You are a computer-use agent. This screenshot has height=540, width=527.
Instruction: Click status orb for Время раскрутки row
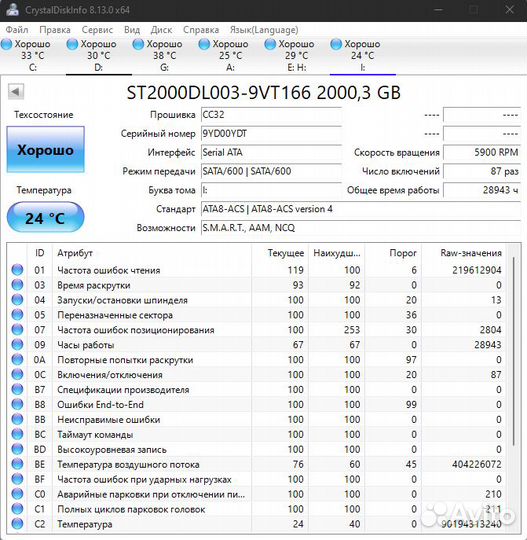[x=17, y=285]
